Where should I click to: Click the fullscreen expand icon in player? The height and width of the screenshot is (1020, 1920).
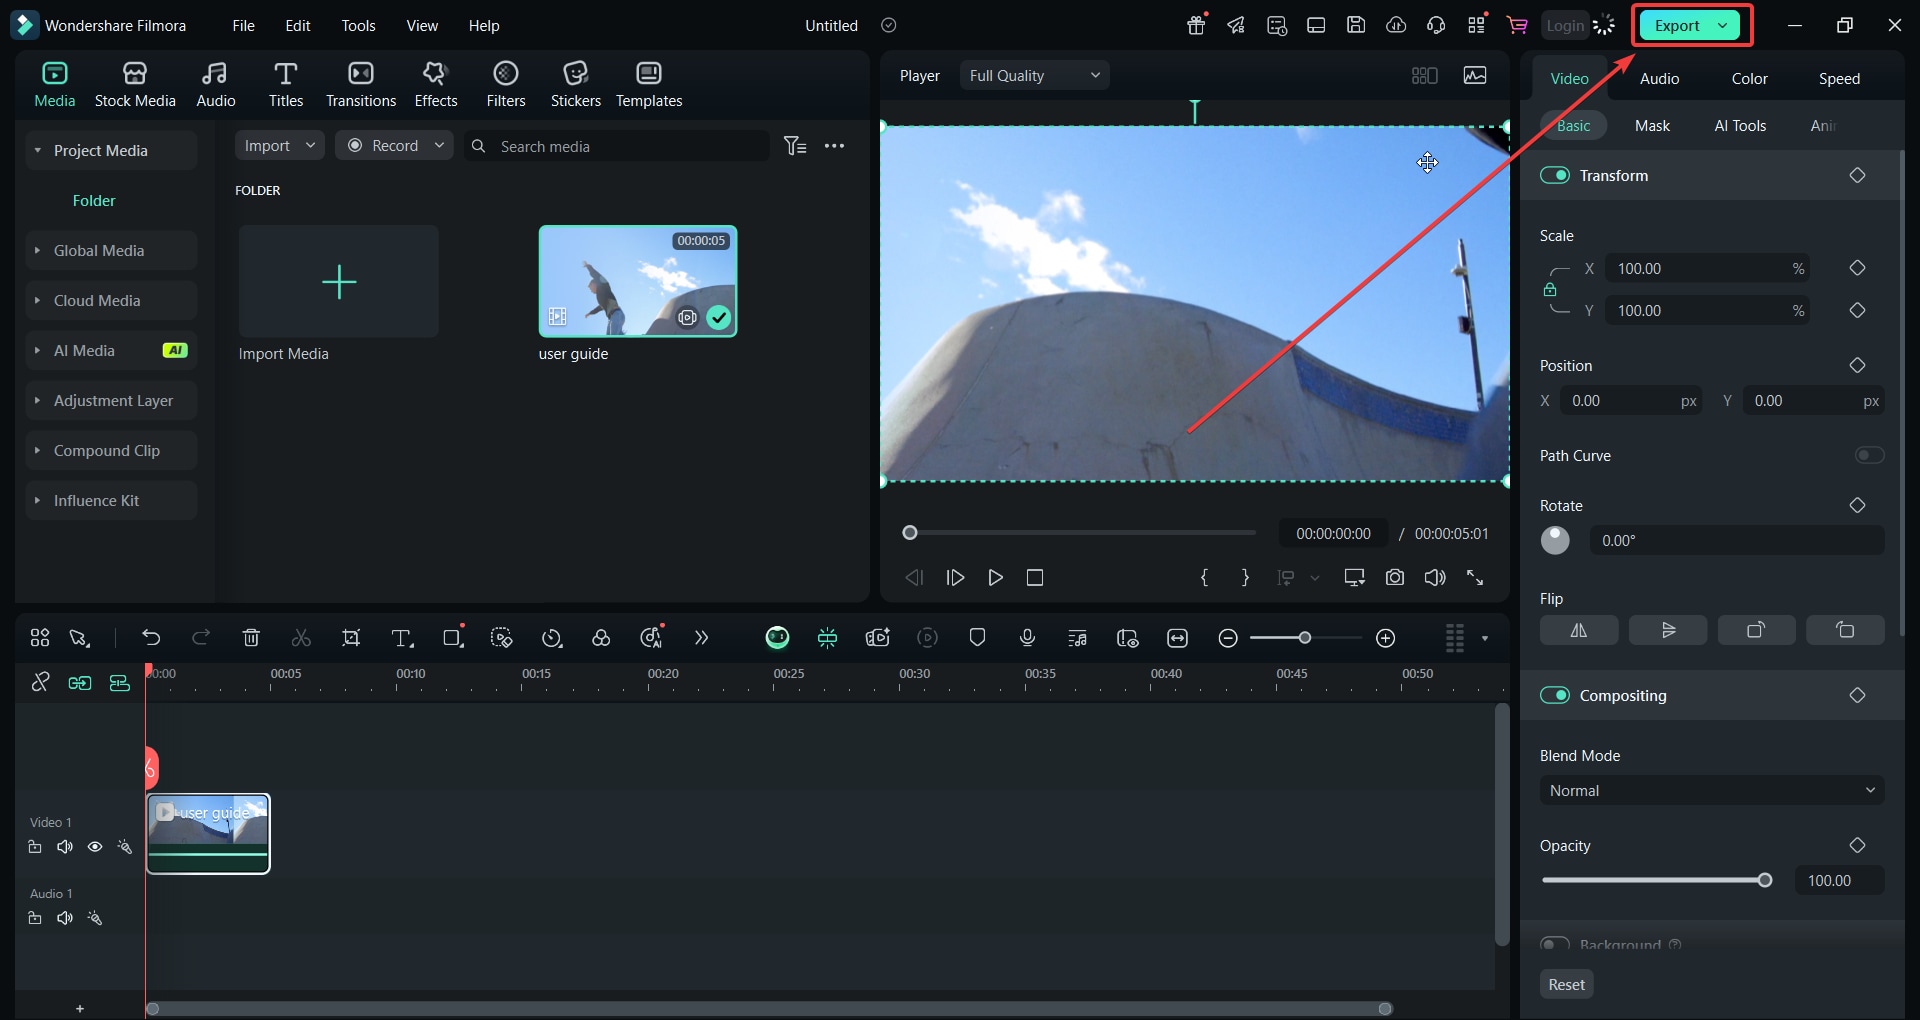1475,578
